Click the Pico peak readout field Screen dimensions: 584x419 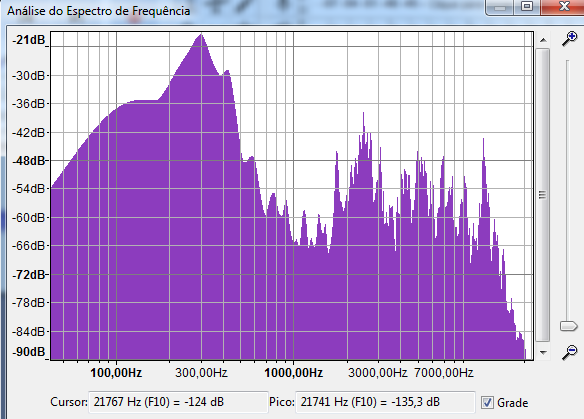coord(385,402)
